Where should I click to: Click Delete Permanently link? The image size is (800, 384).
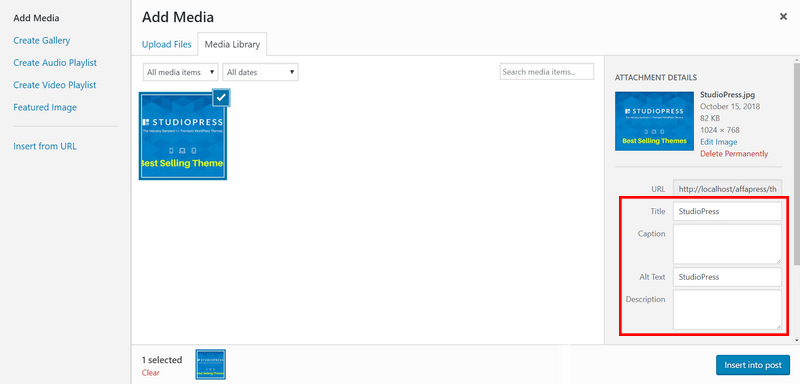click(734, 153)
